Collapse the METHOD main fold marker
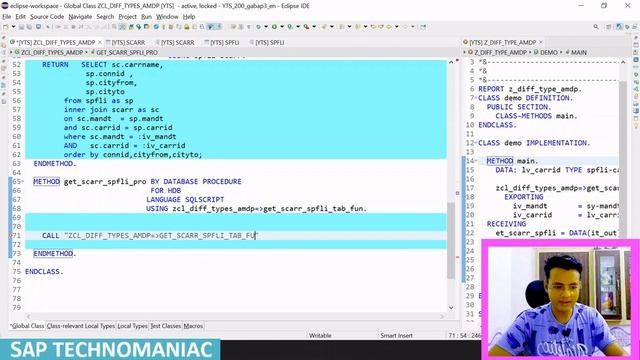Screen dimensions: 640x360 tap(476, 161)
